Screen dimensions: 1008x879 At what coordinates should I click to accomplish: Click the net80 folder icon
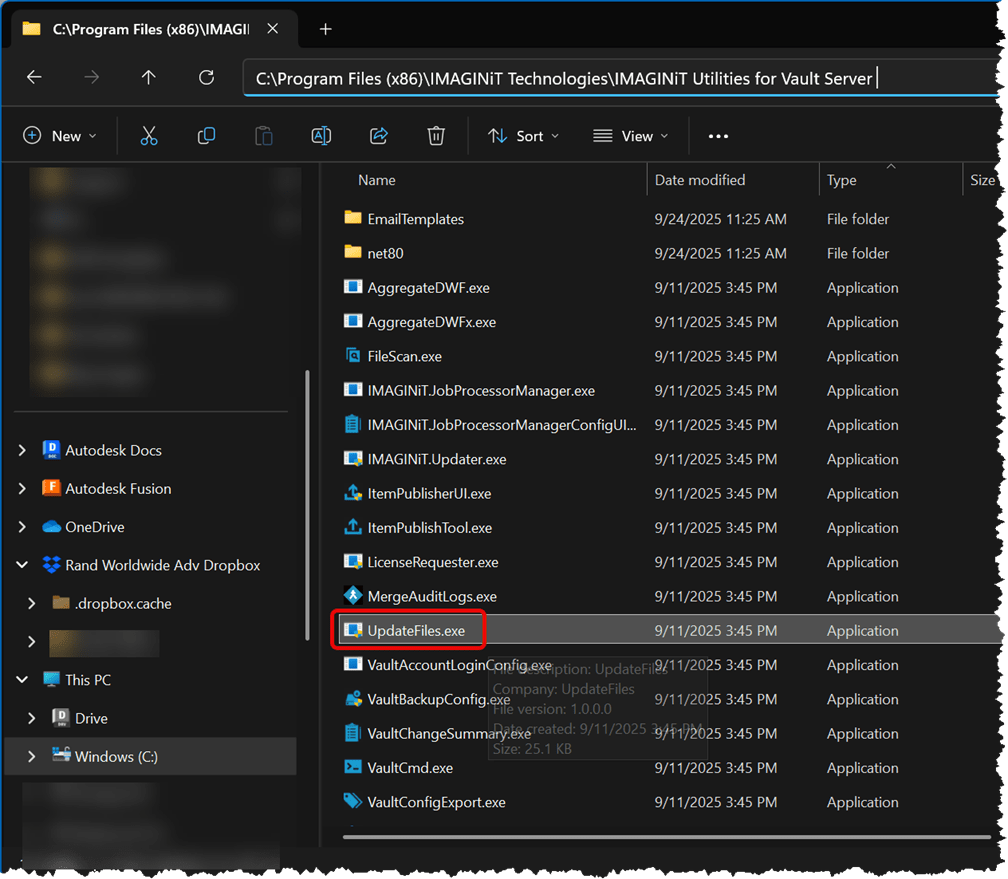(x=352, y=252)
